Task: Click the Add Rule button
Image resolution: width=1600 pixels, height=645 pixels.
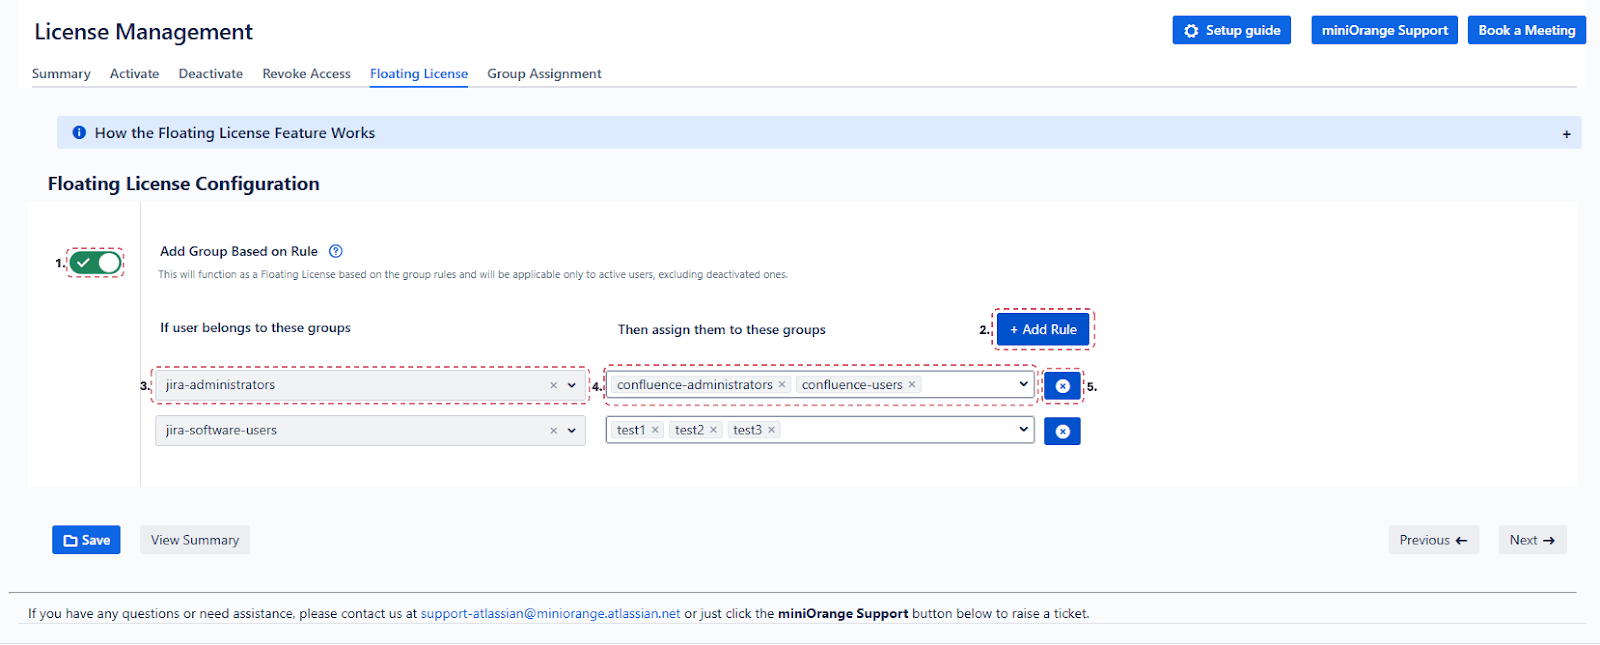Action: coord(1043,329)
